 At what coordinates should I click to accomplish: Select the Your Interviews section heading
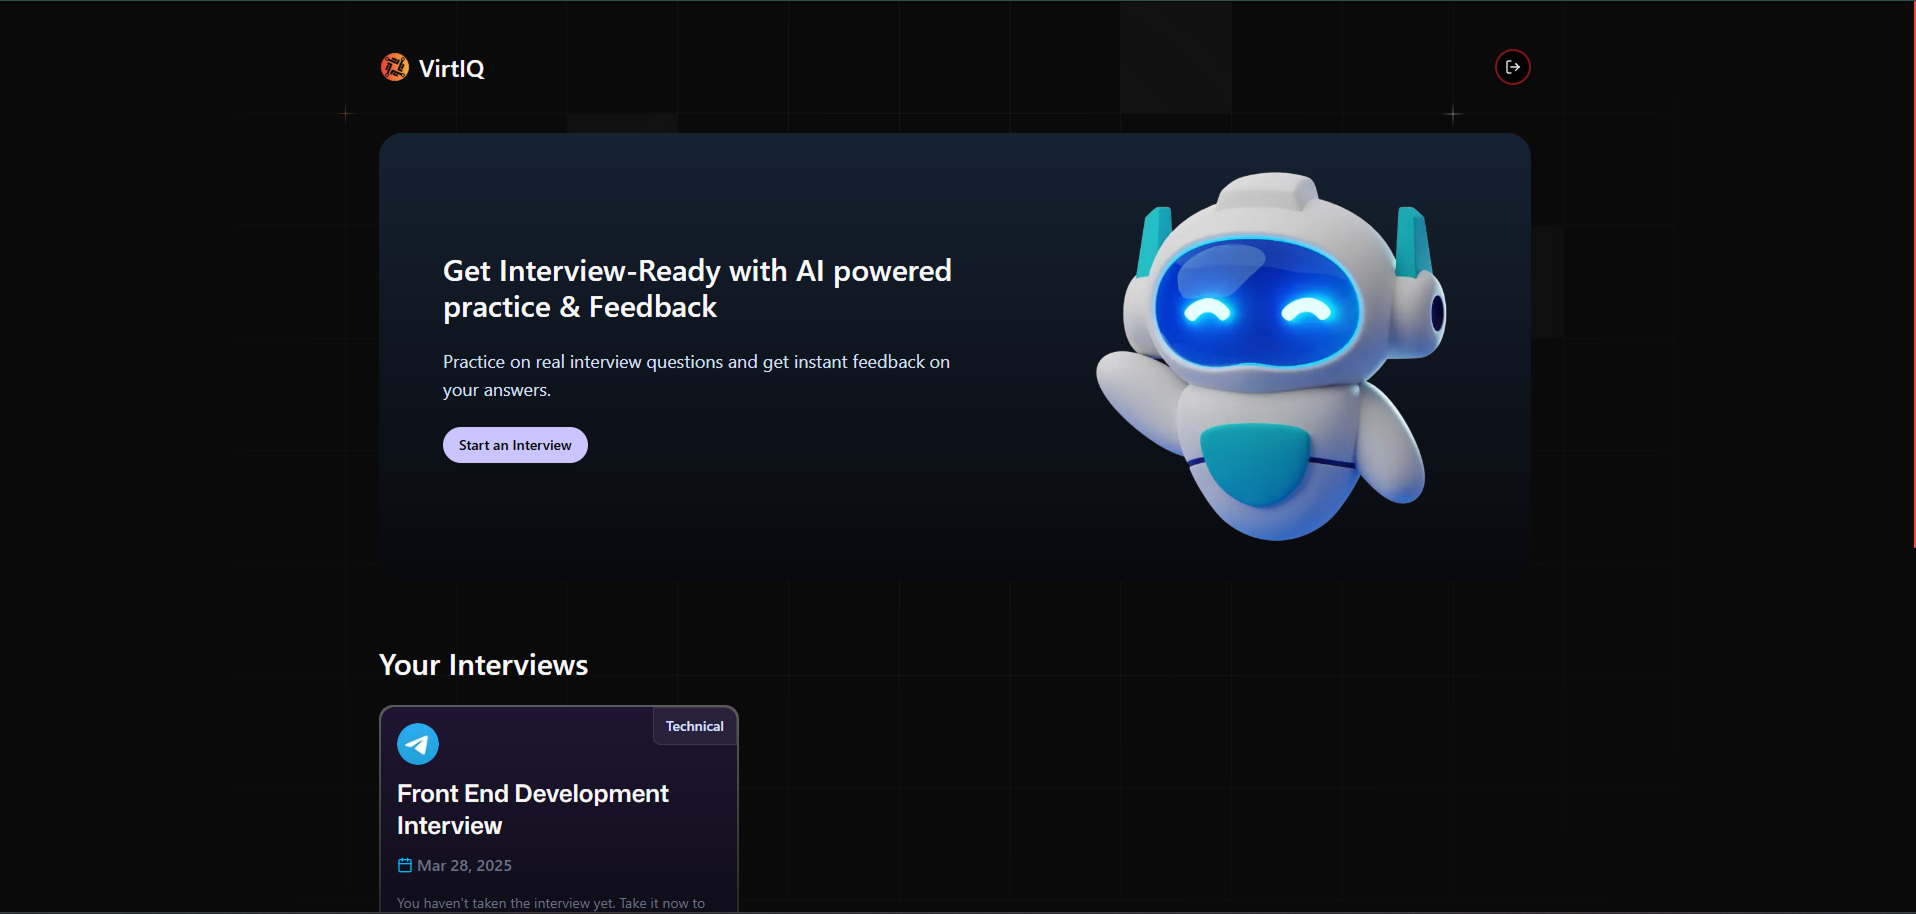coord(483,664)
